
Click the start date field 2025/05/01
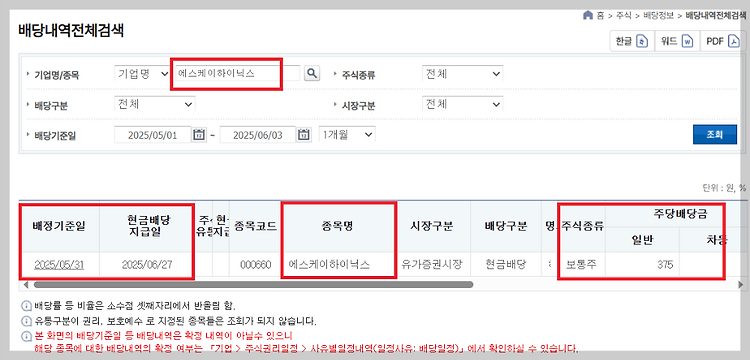coord(153,135)
